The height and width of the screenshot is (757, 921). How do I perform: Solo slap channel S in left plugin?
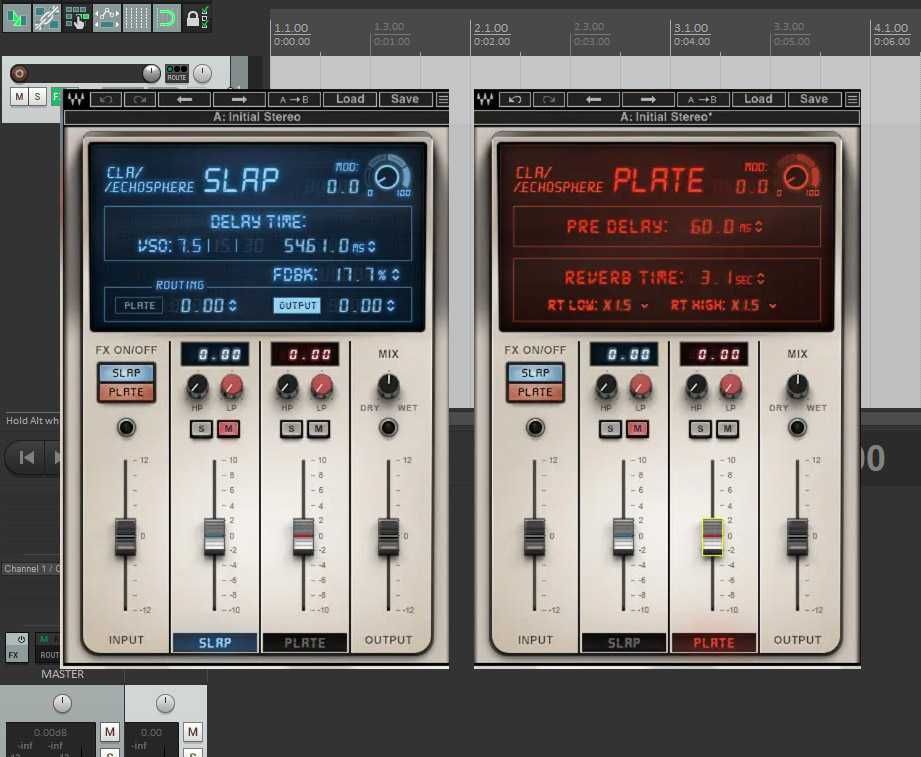pos(201,429)
